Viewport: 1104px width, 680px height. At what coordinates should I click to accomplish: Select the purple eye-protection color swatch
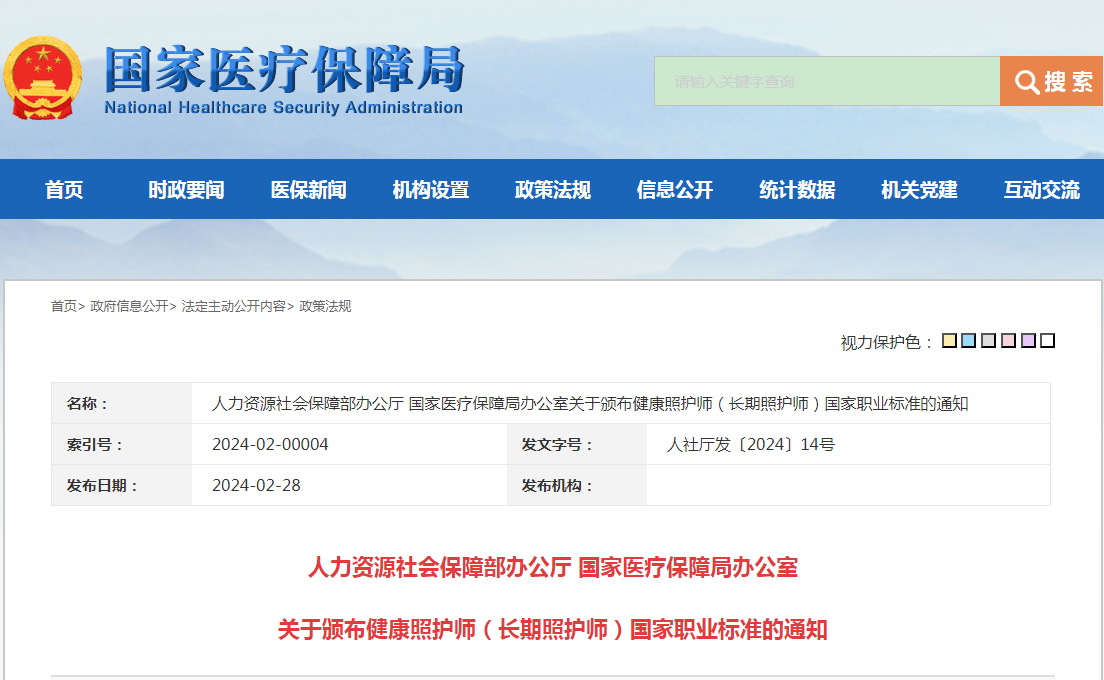[1028, 341]
